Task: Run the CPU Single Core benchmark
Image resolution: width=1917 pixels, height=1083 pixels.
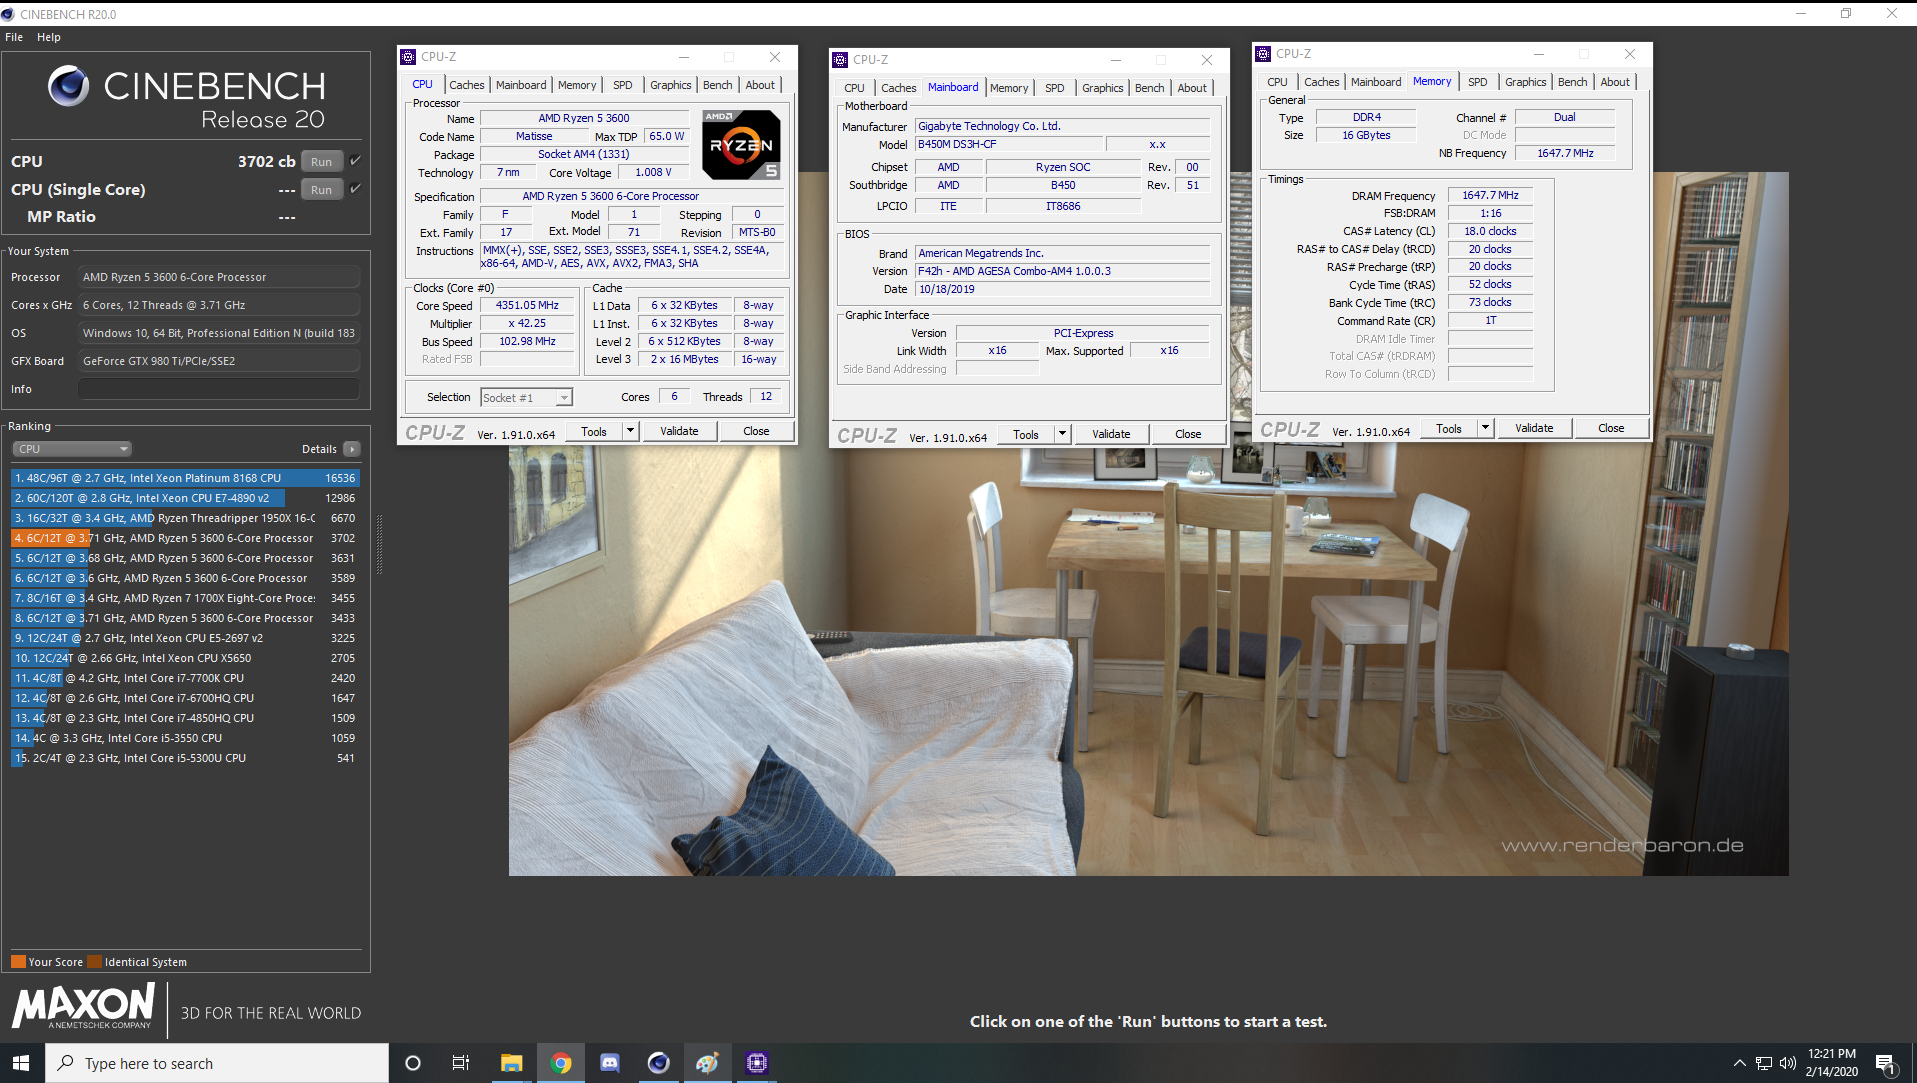Action: click(x=321, y=189)
